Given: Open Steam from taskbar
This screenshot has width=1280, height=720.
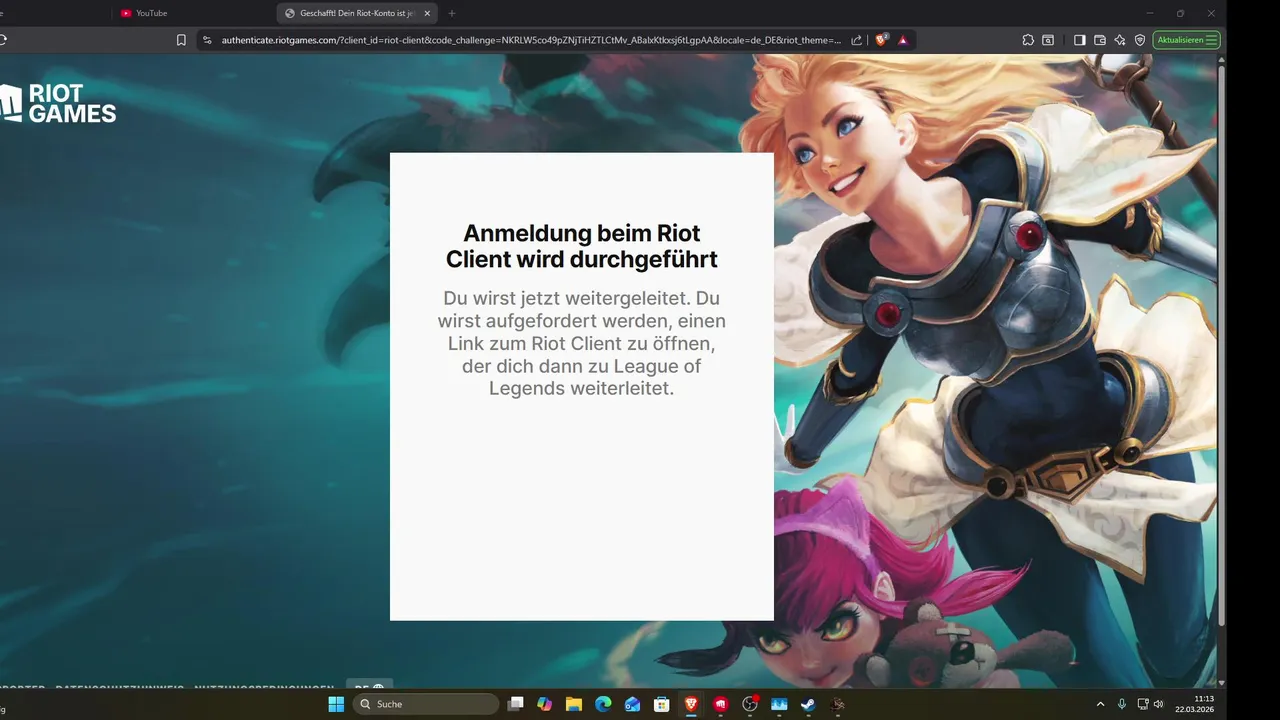Looking at the screenshot, I should (x=808, y=704).
